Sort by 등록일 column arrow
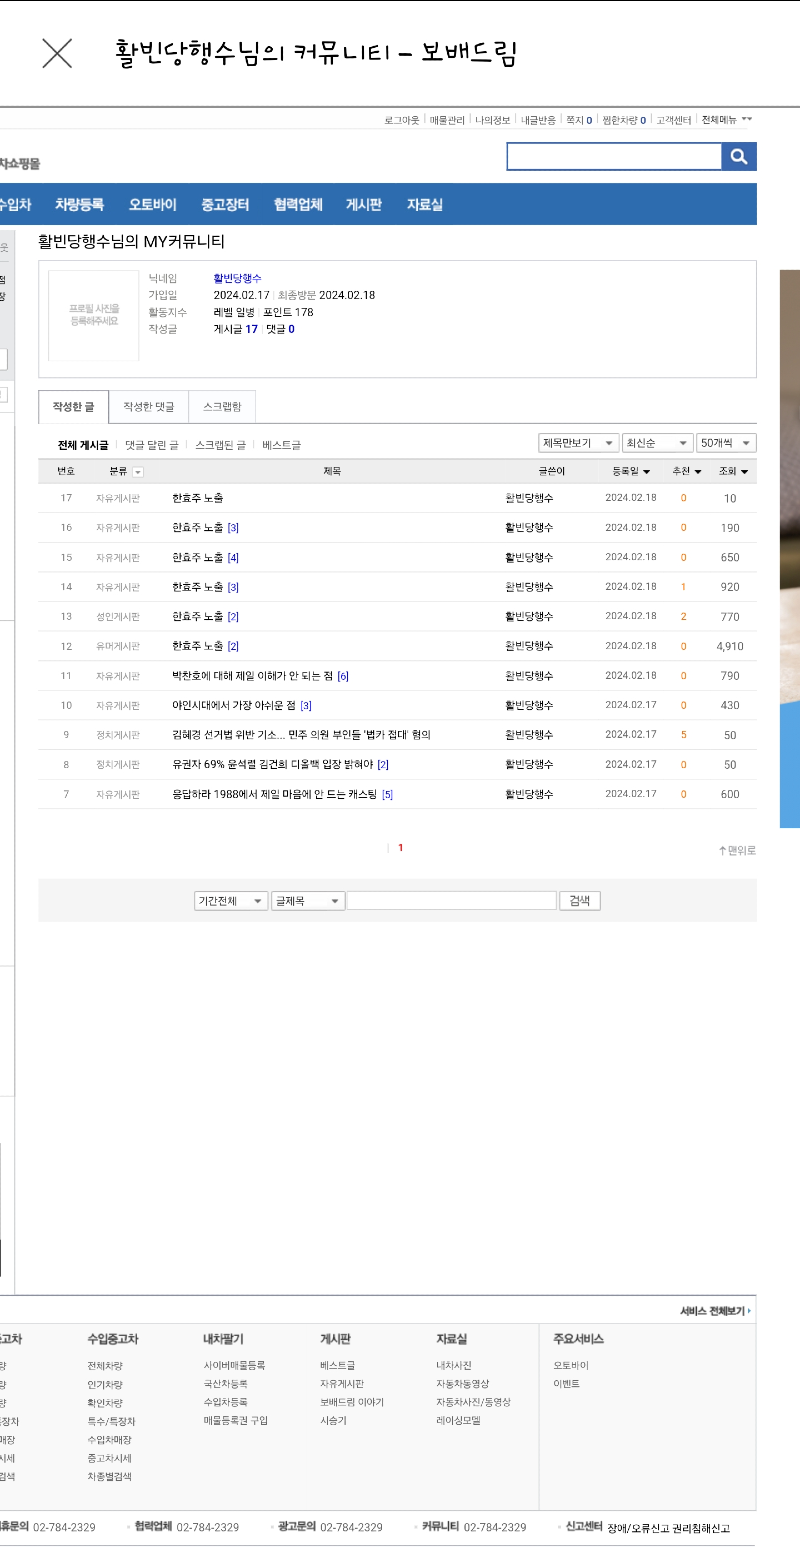 (x=647, y=471)
